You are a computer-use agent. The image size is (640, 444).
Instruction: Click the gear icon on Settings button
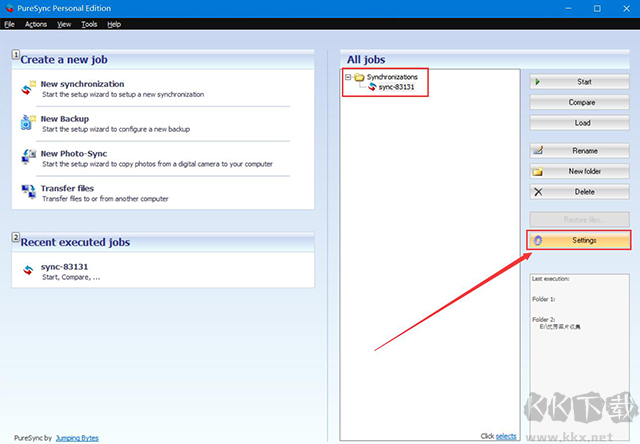[538, 240]
